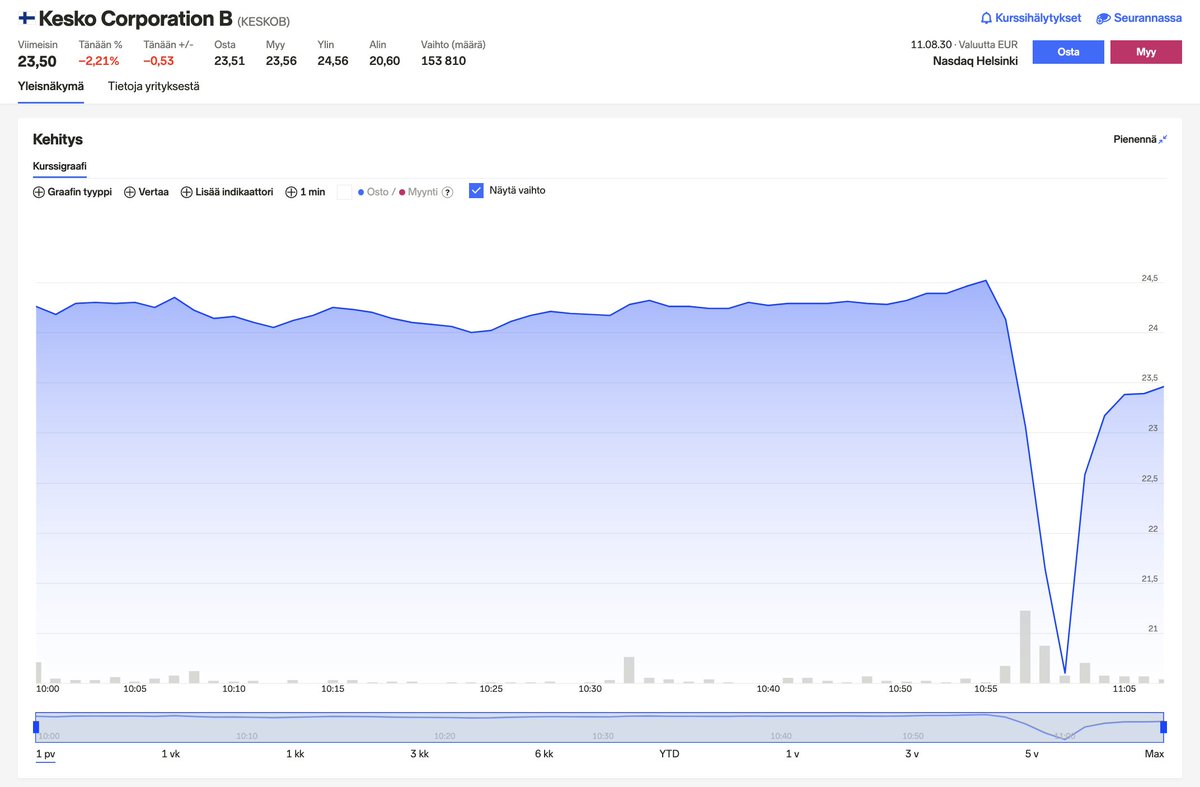Click the plus icon for Lisää indikaattori

click(187, 192)
